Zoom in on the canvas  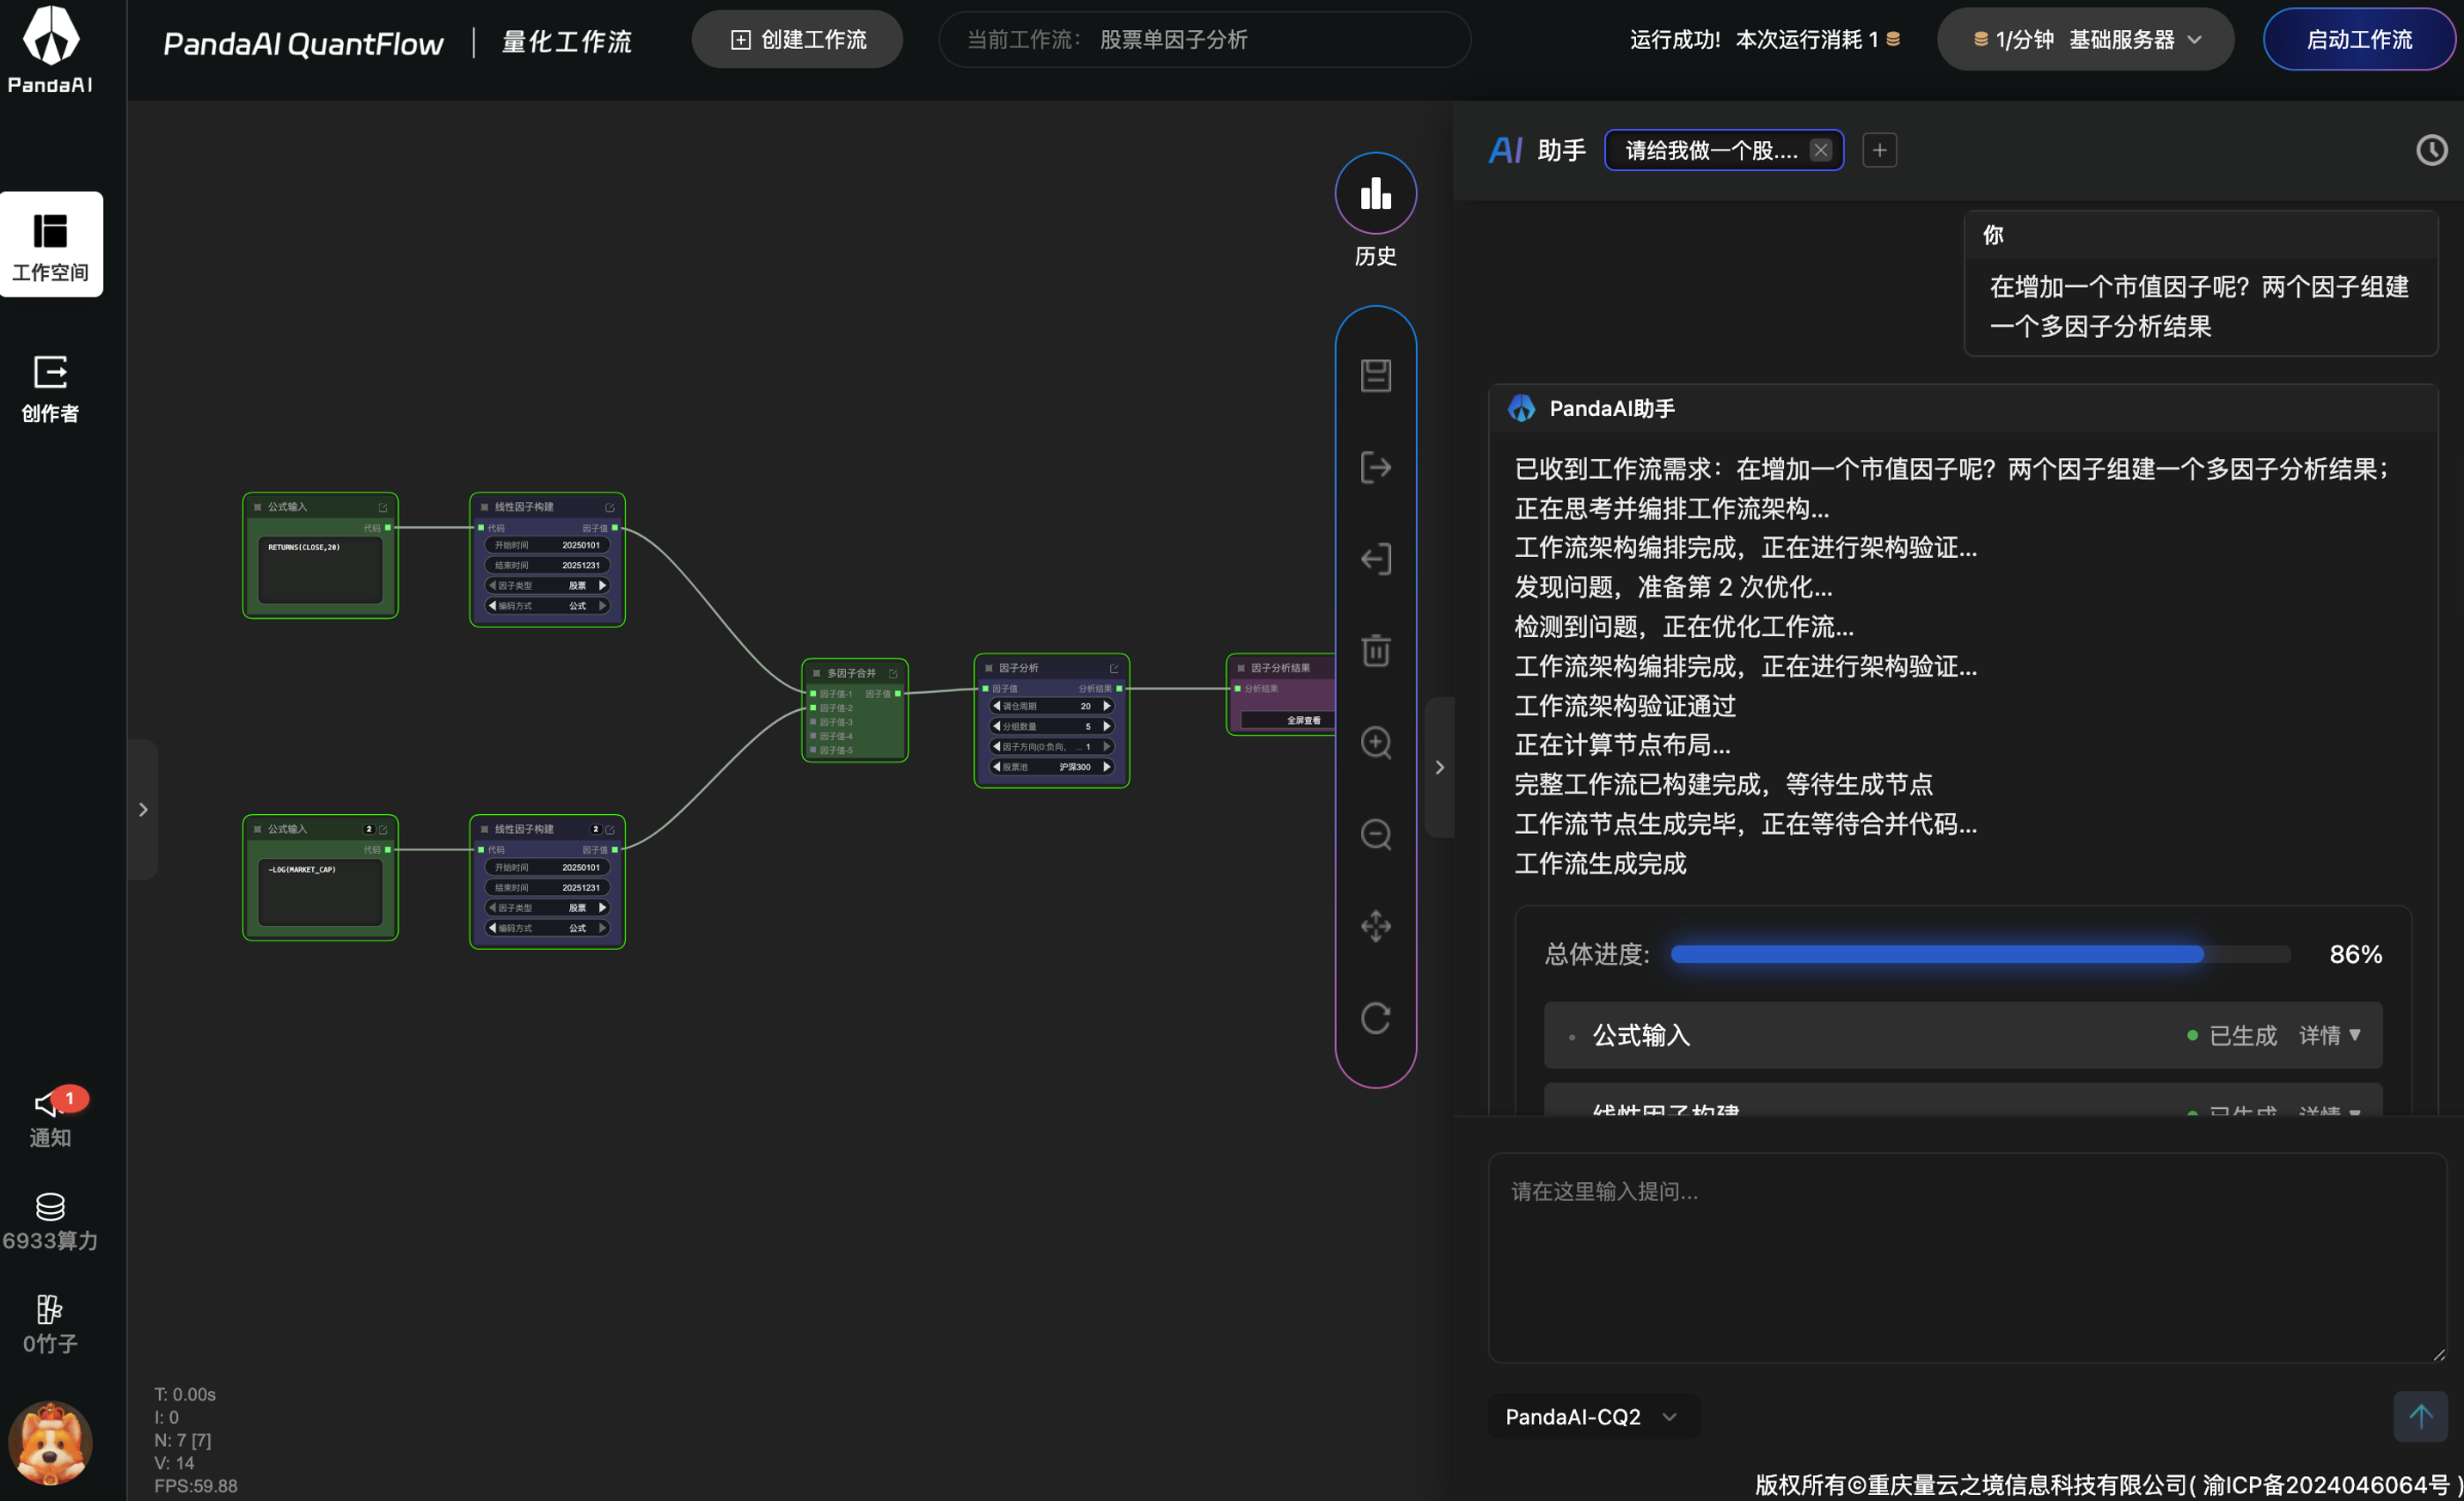coord(1376,742)
